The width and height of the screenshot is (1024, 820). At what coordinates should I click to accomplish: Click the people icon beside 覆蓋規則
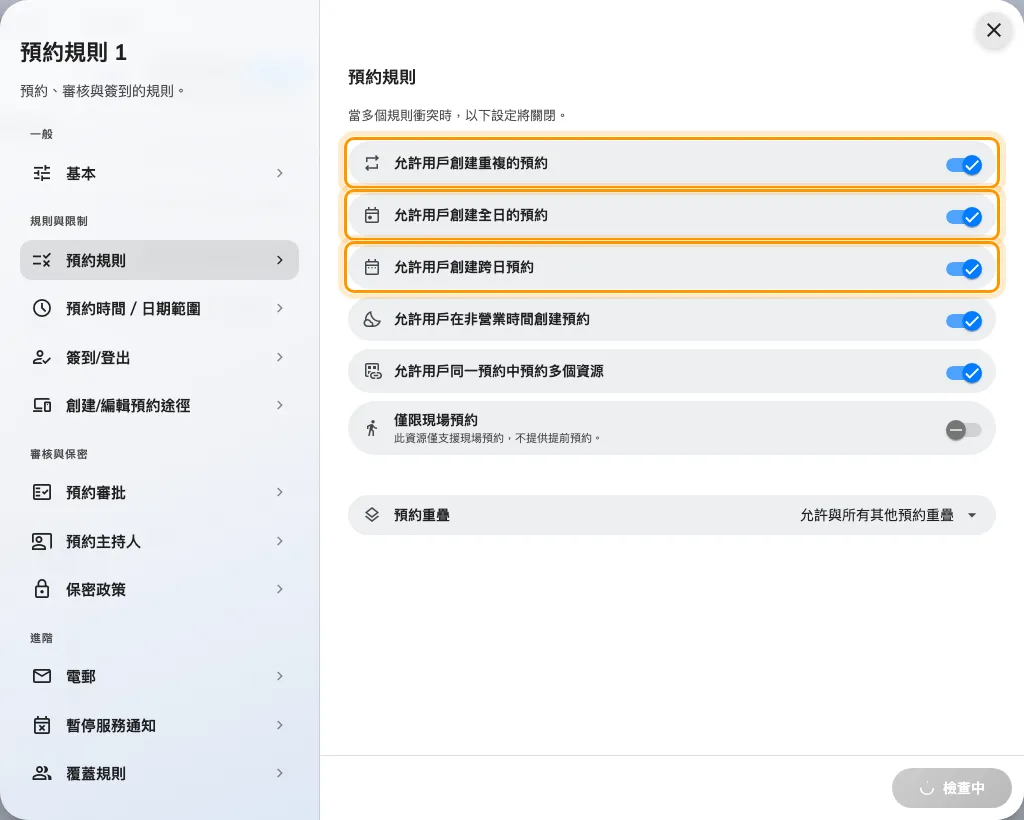pos(42,773)
